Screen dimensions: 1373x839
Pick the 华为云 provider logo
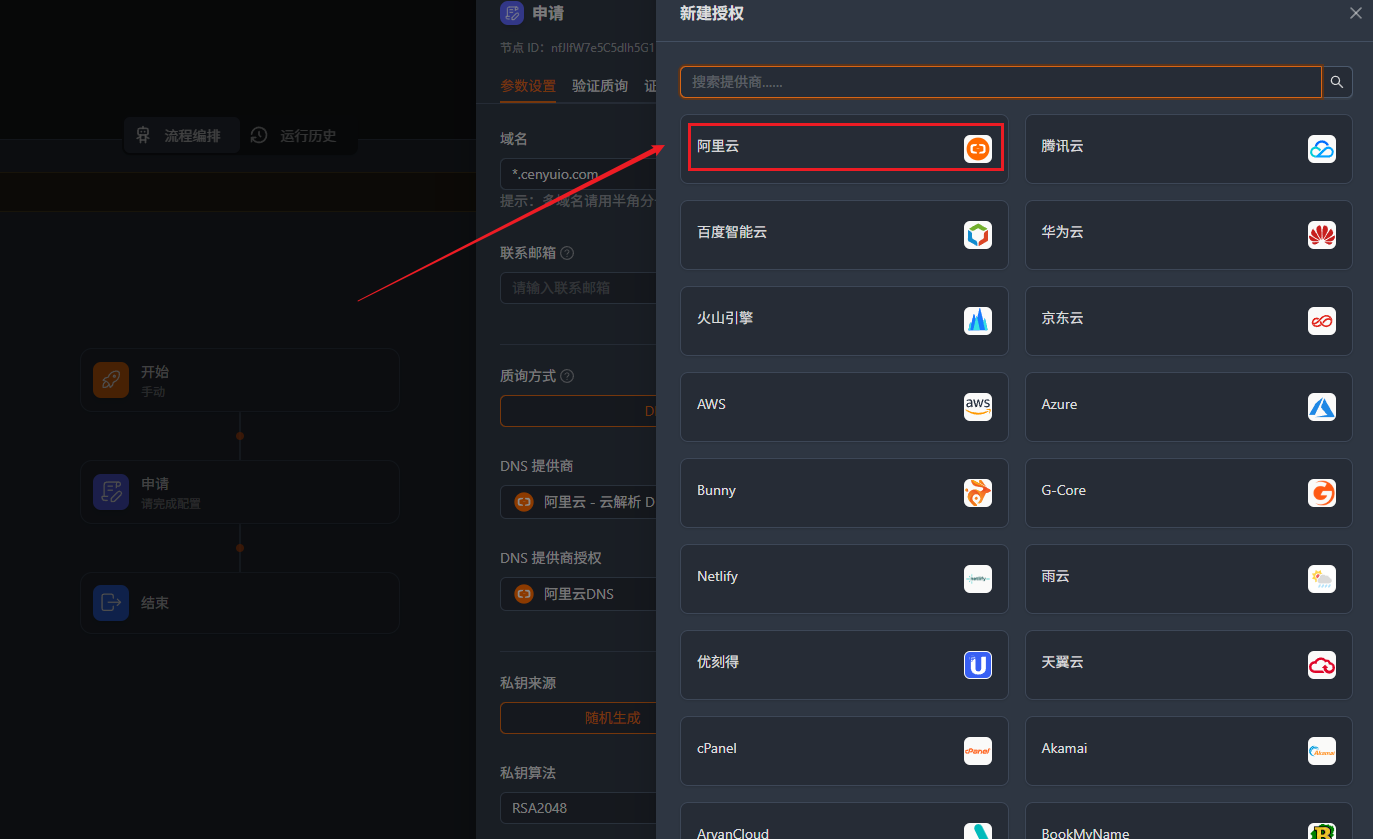coord(1321,235)
